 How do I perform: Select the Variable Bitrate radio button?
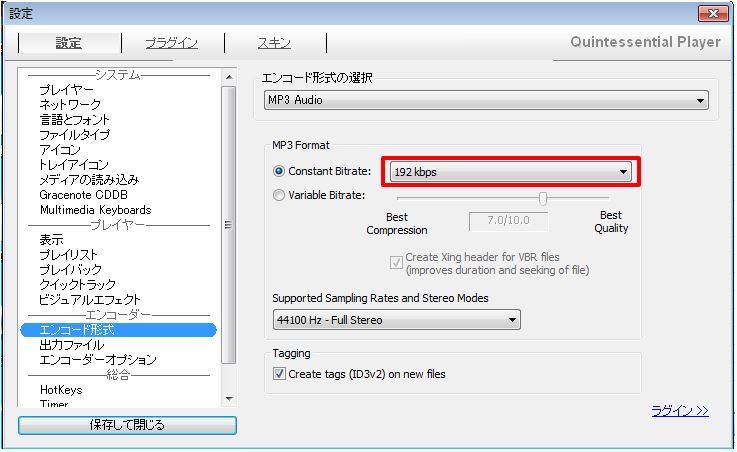point(279,196)
